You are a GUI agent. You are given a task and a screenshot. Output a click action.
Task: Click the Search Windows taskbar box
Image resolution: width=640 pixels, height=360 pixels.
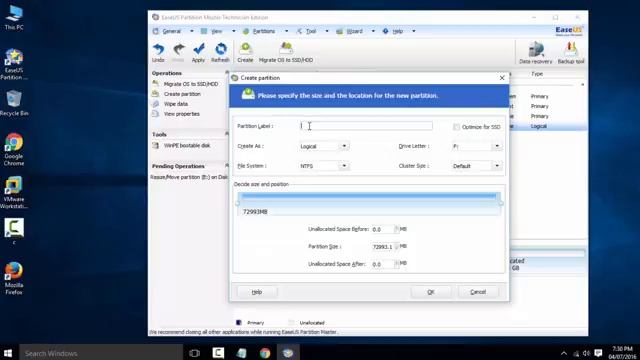pos(101,353)
